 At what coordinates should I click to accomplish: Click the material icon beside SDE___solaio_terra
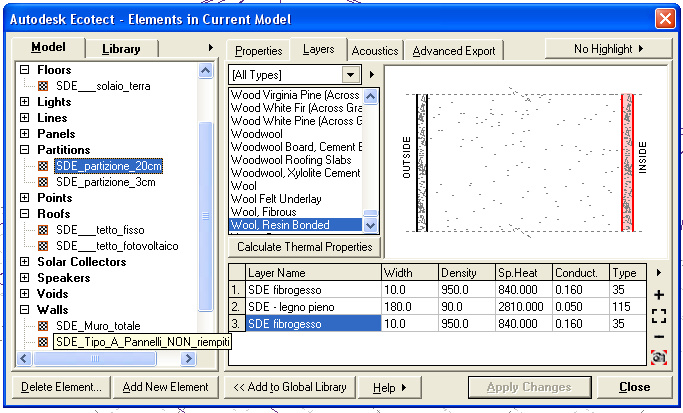[x=43, y=86]
